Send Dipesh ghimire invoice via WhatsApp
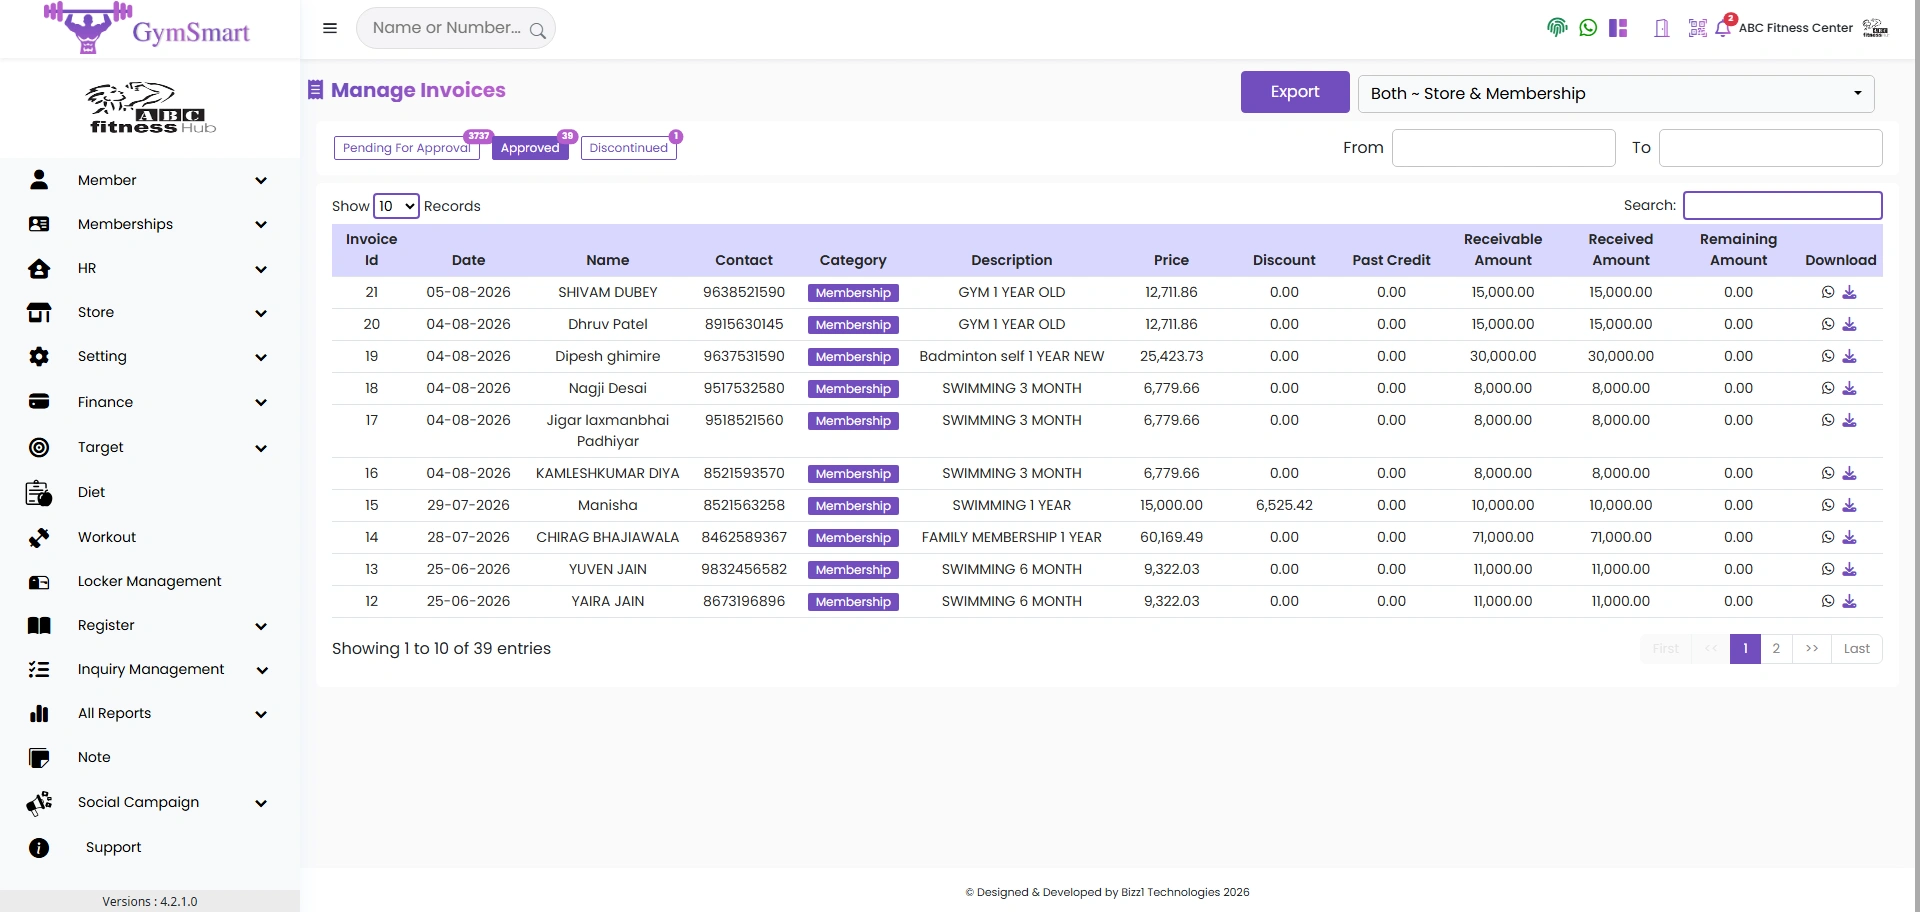This screenshot has height=912, width=1920. tap(1828, 356)
